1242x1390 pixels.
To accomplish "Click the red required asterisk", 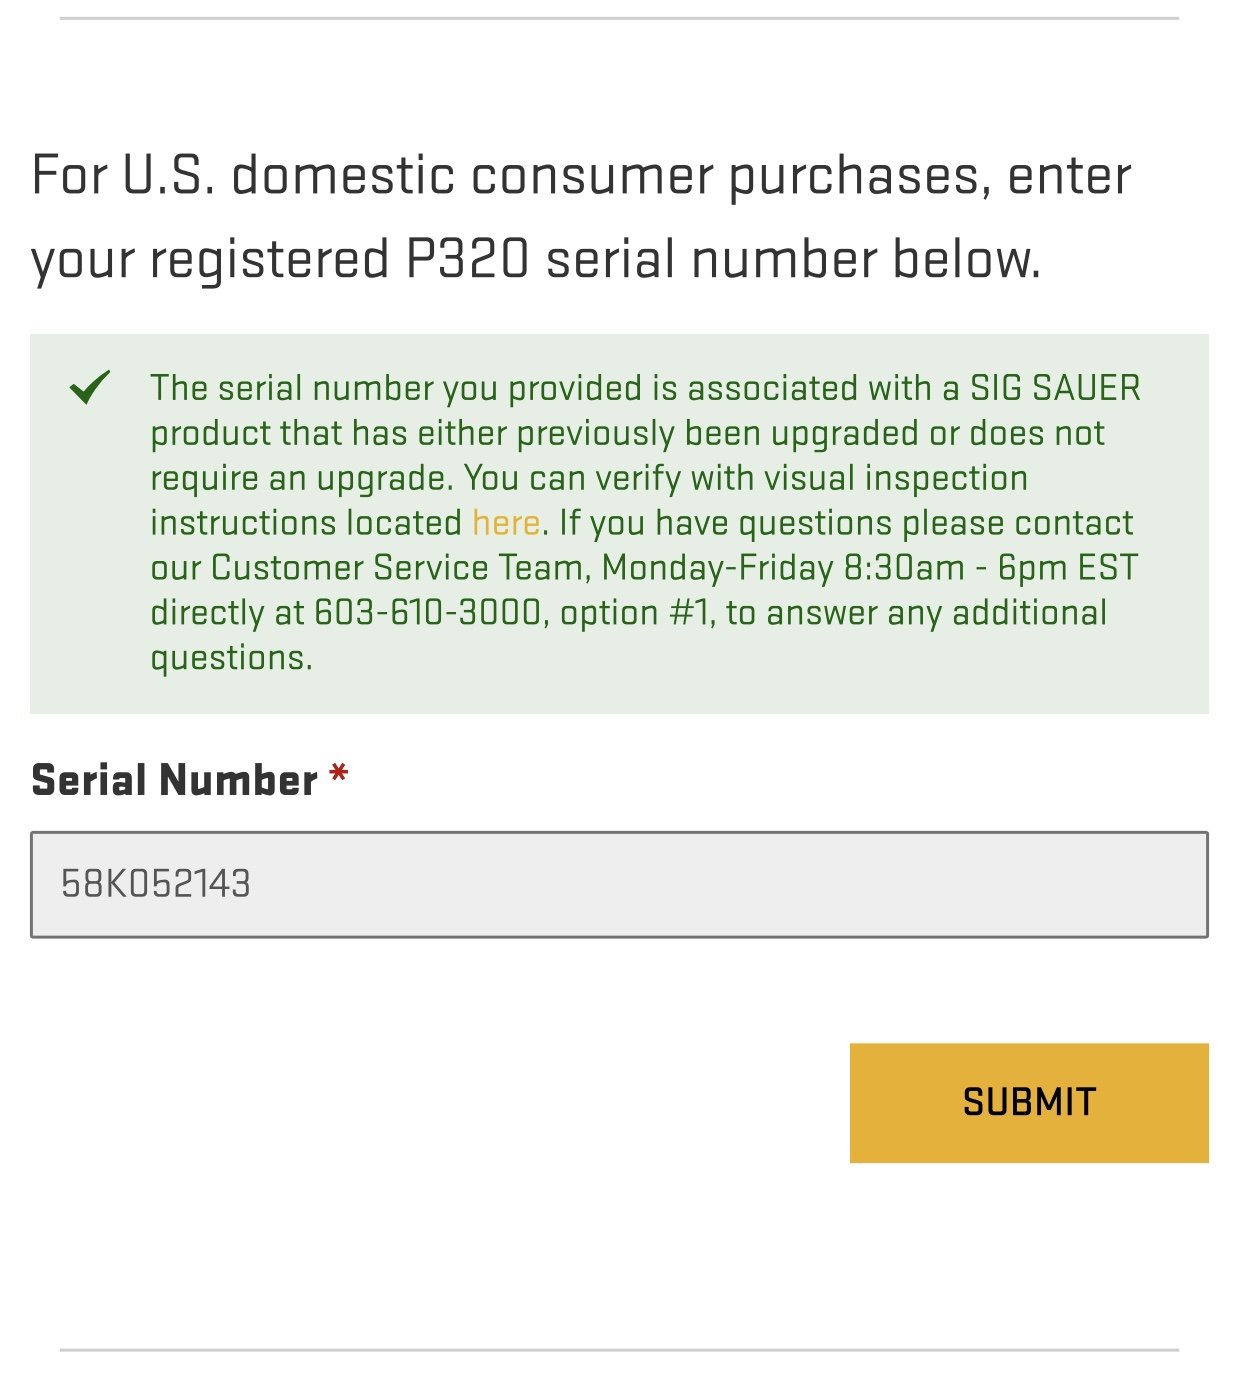I will [x=339, y=775].
